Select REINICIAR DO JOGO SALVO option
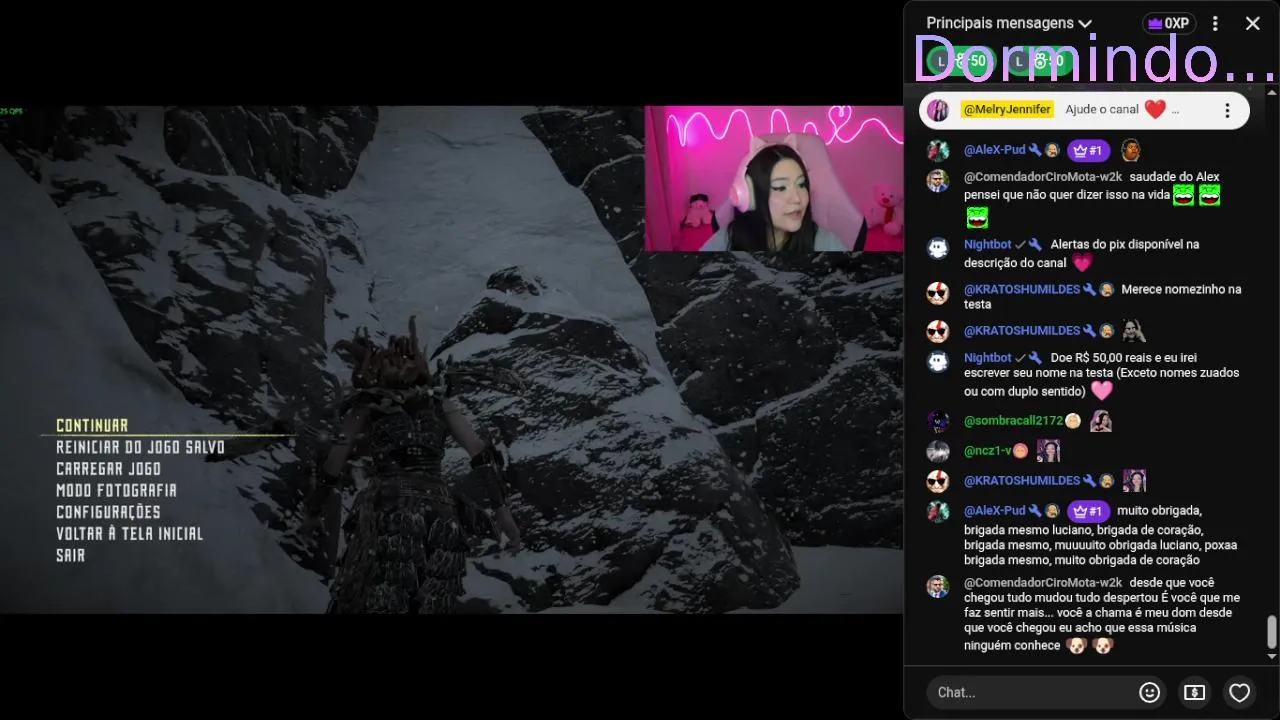 point(140,447)
